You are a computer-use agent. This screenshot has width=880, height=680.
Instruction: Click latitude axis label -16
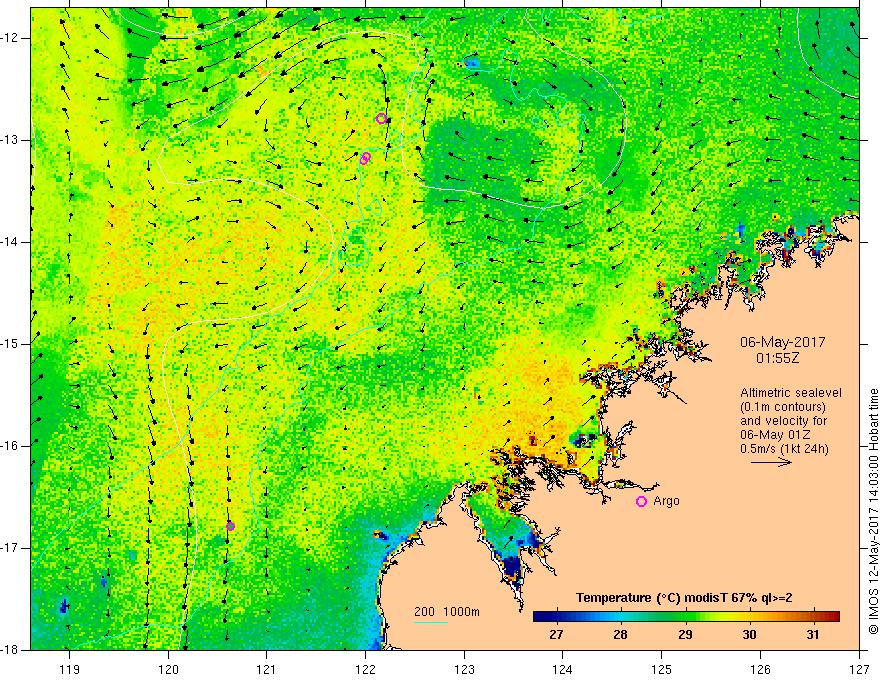point(11,446)
